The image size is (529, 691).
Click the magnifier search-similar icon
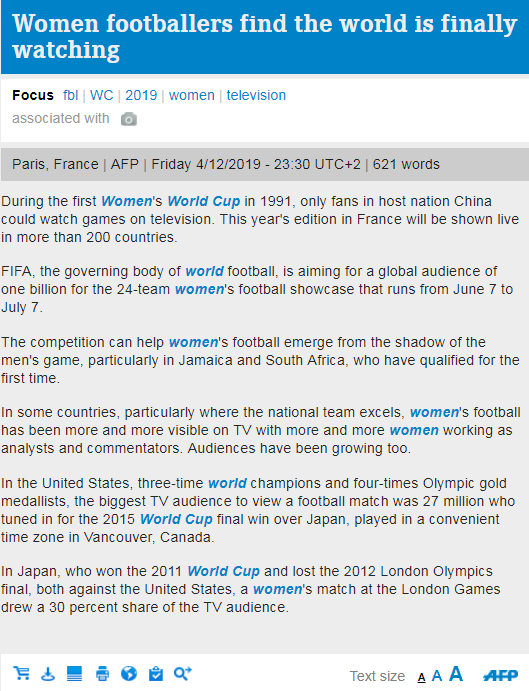tap(183, 673)
